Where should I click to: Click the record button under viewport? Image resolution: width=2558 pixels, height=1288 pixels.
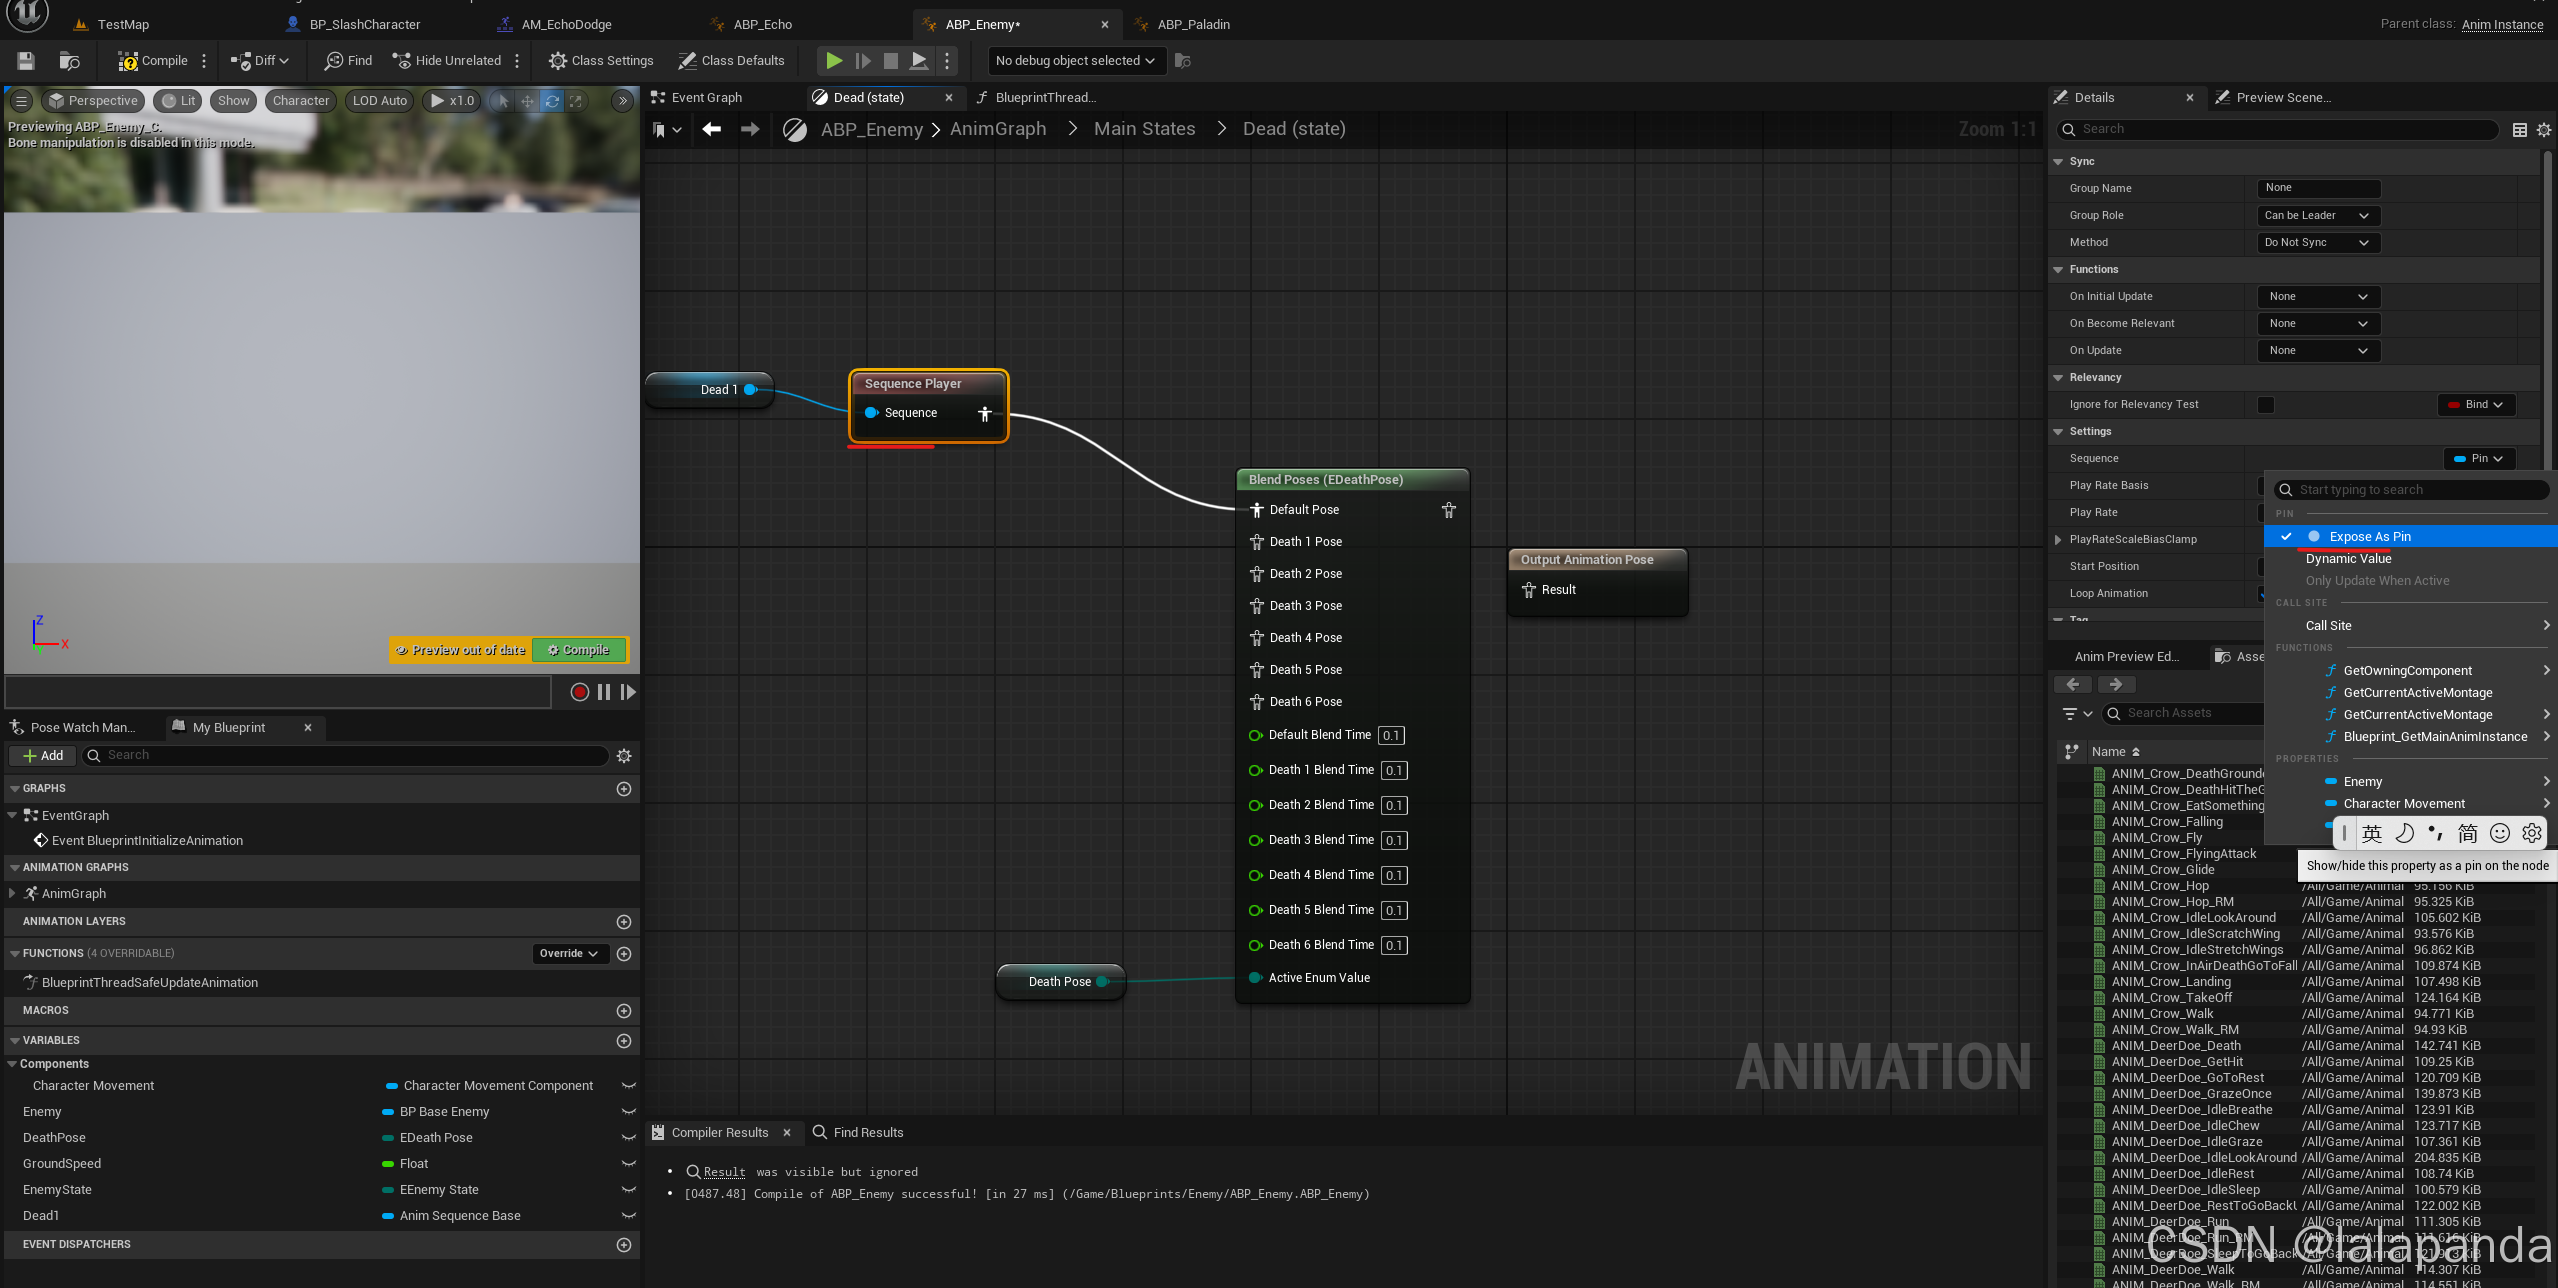coord(579,692)
